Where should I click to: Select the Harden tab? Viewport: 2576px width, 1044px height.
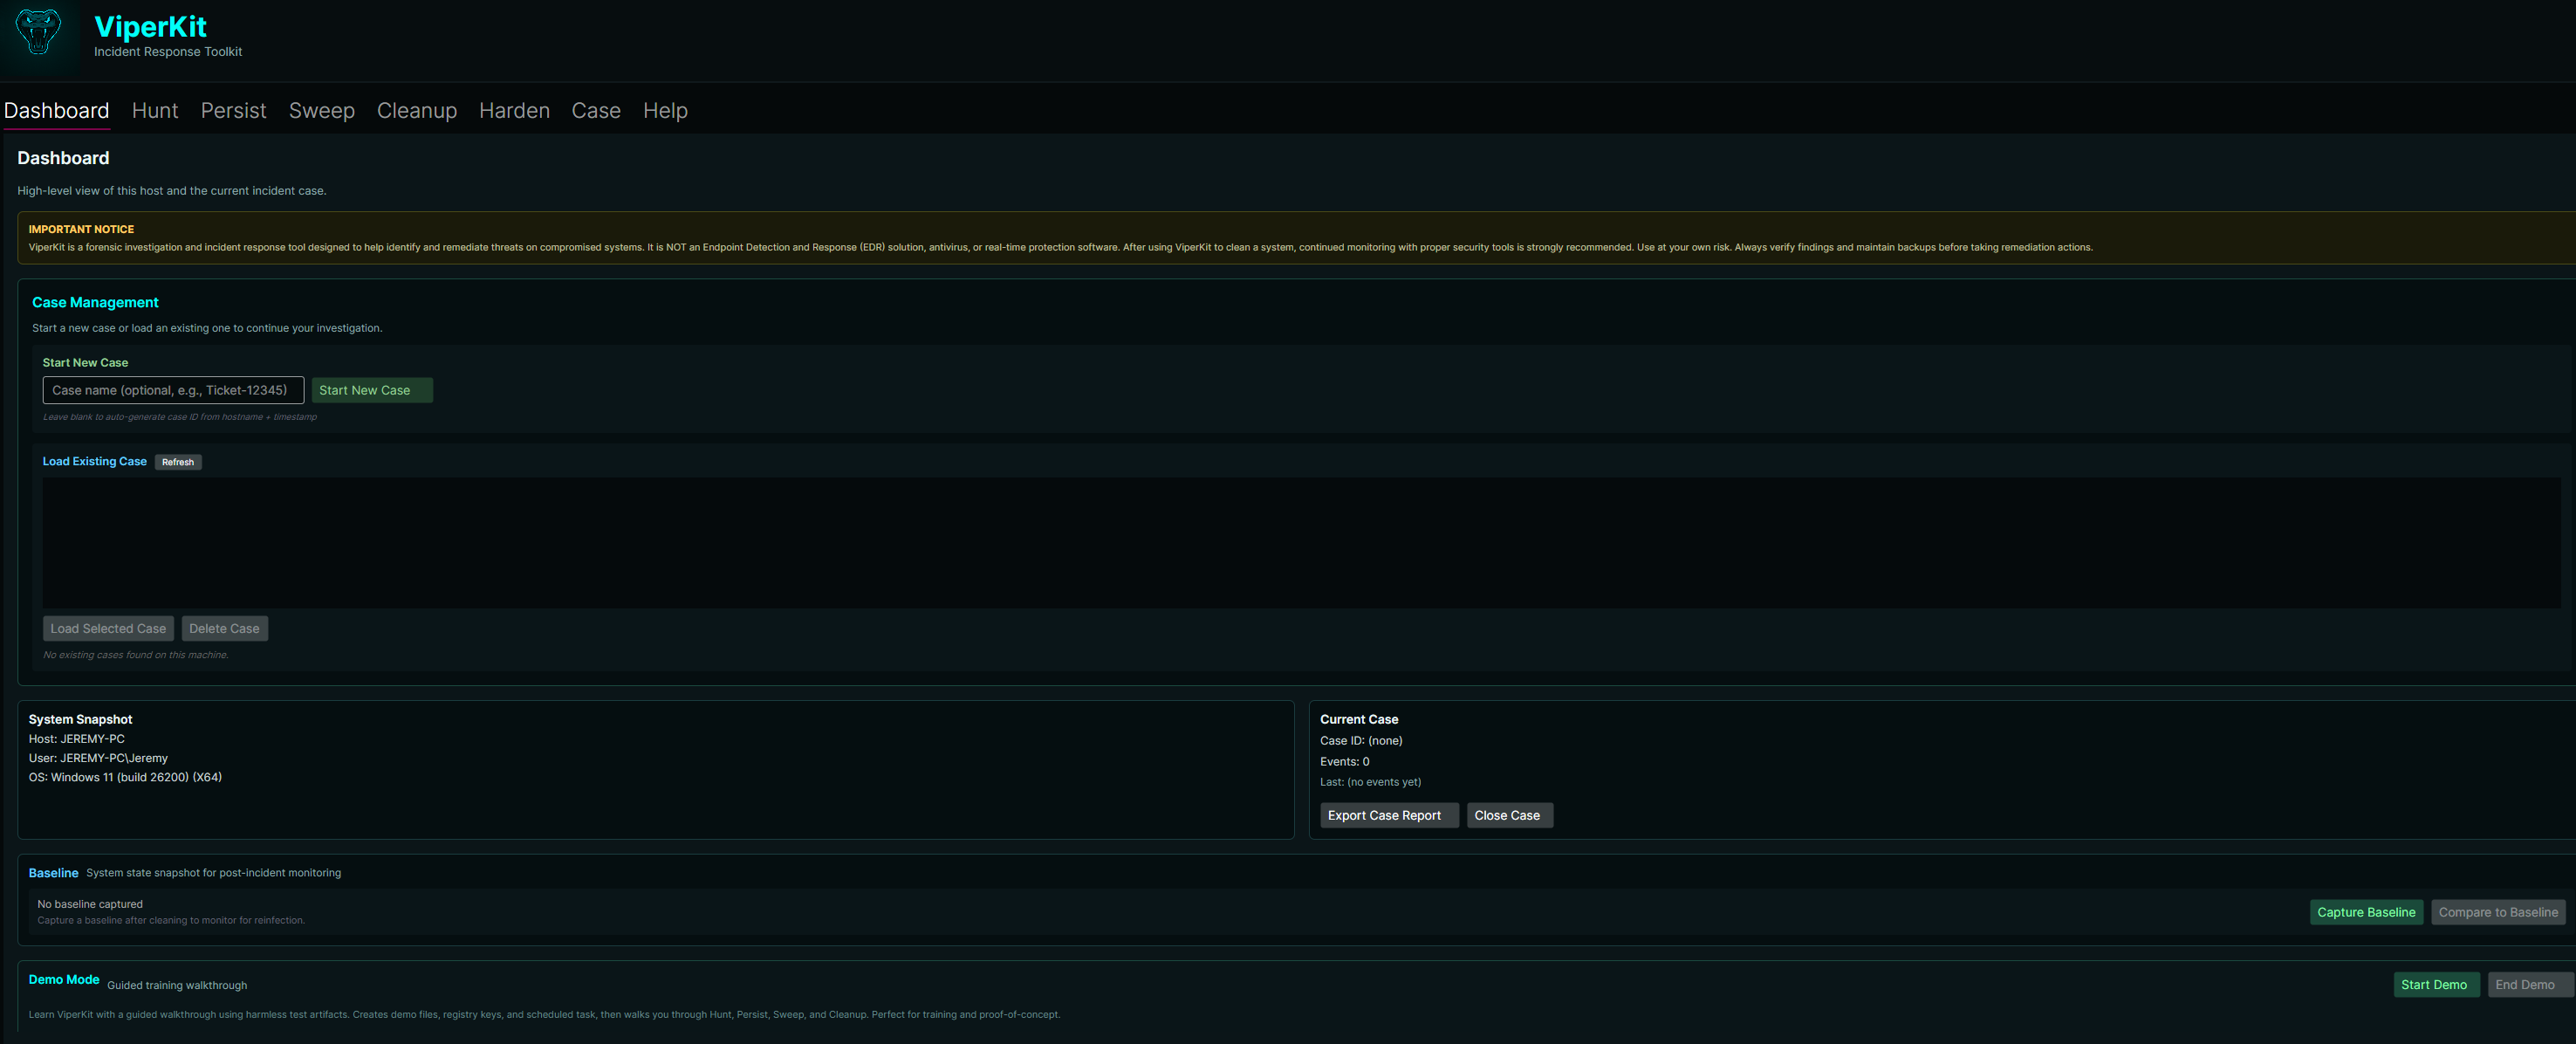point(513,111)
